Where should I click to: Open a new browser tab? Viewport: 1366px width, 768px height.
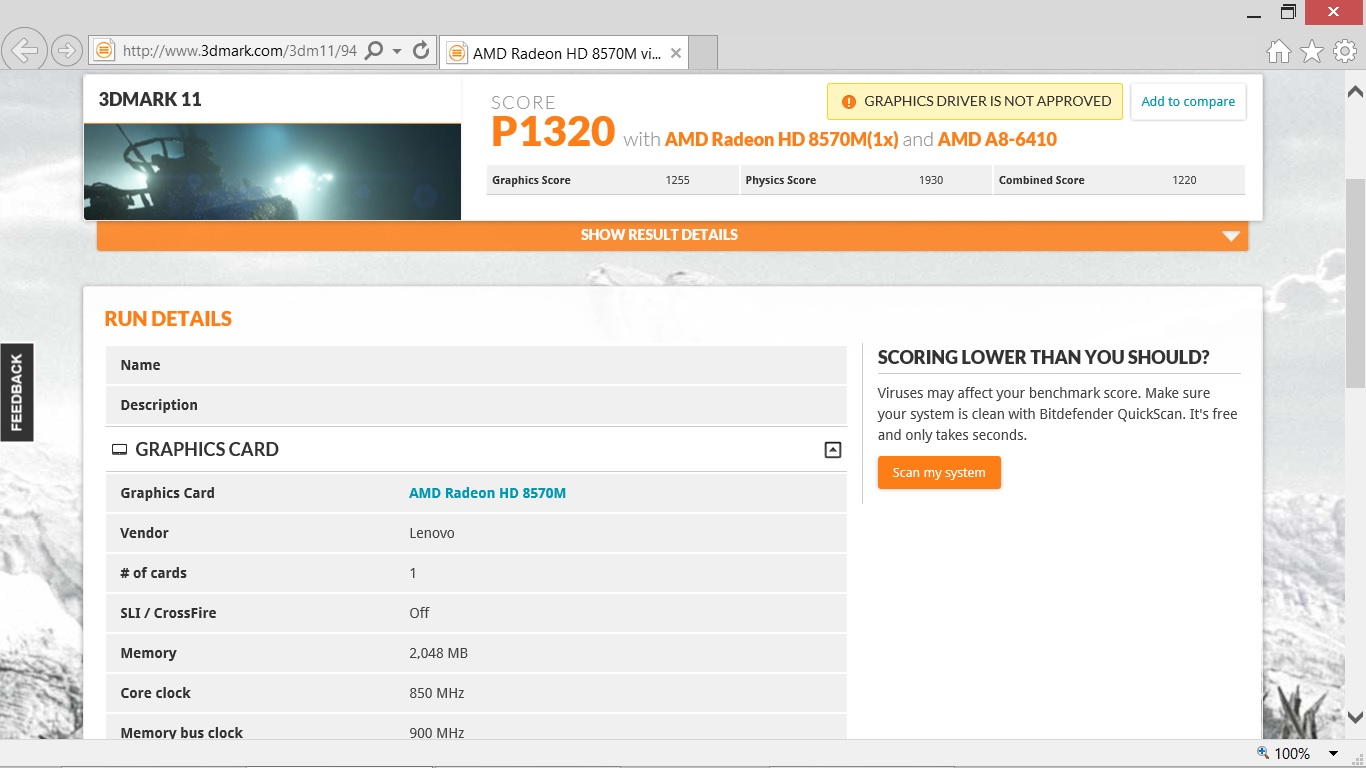click(x=703, y=53)
